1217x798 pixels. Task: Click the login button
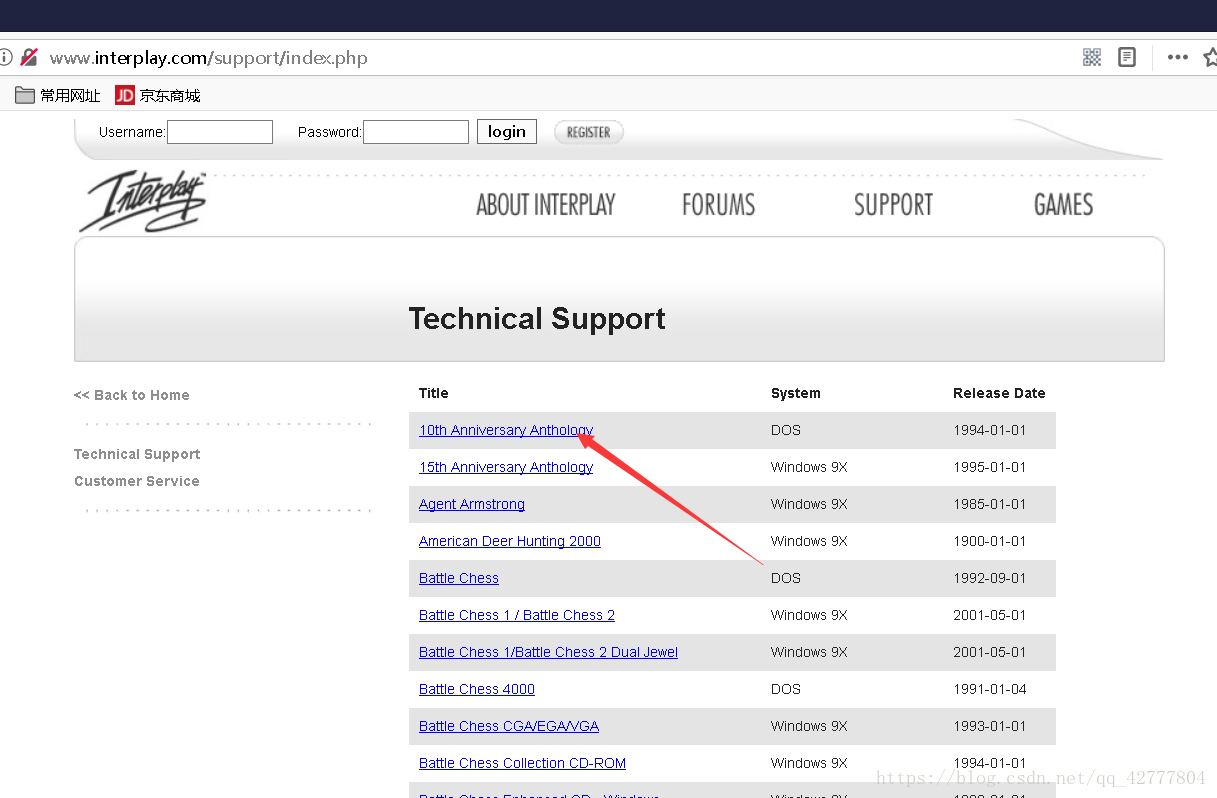pyautogui.click(x=507, y=131)
